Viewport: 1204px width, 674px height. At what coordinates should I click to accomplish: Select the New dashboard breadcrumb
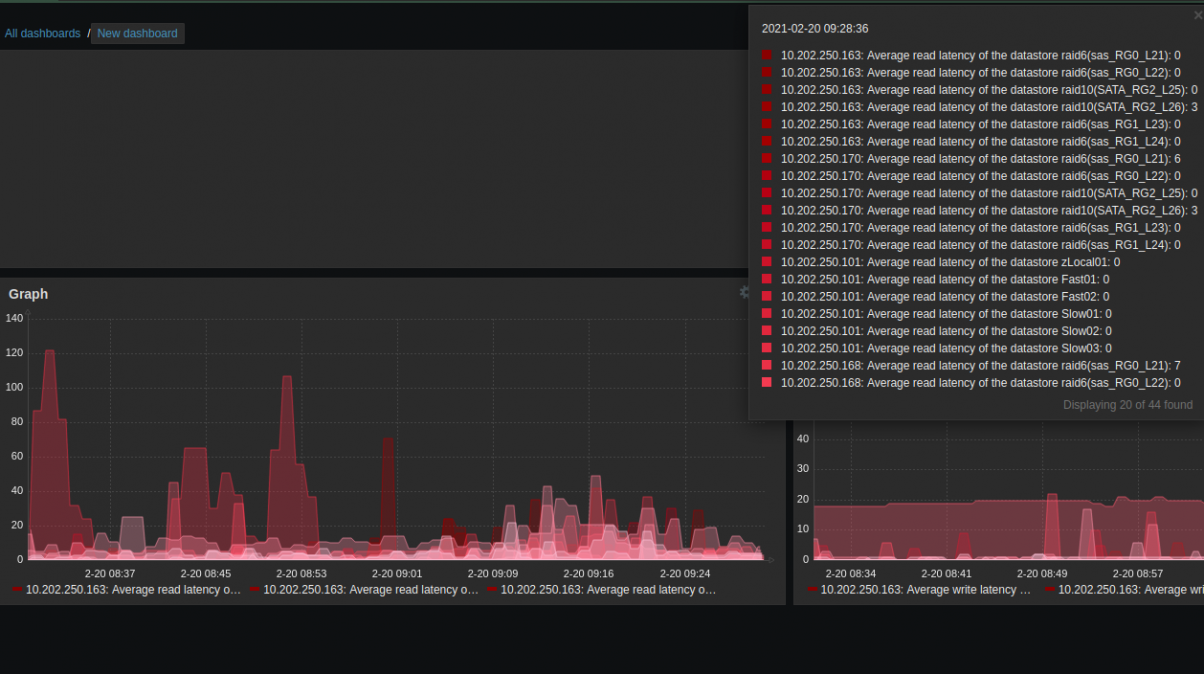137,34
